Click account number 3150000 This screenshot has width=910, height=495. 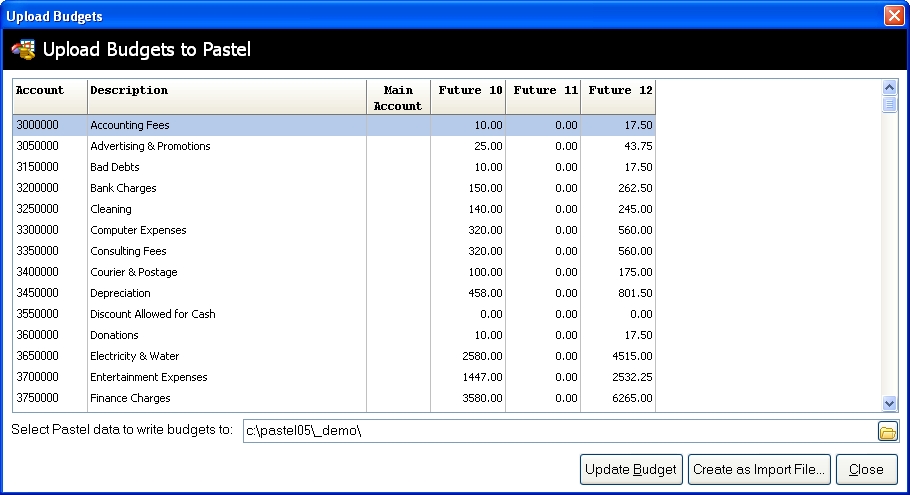tap(37, 167)
